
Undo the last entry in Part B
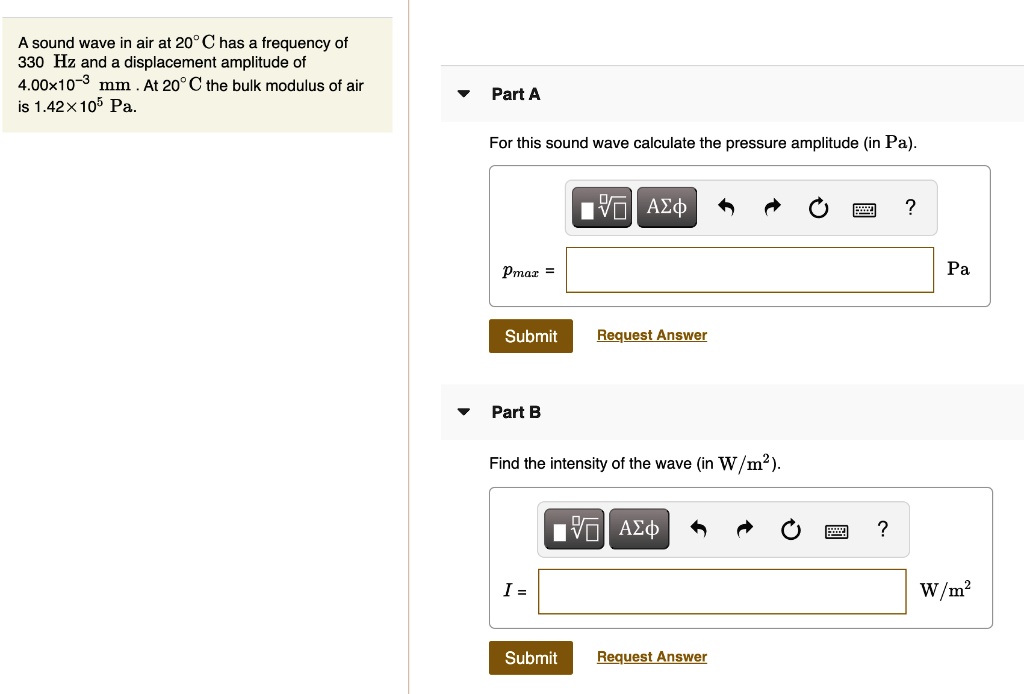coord(699,529)
